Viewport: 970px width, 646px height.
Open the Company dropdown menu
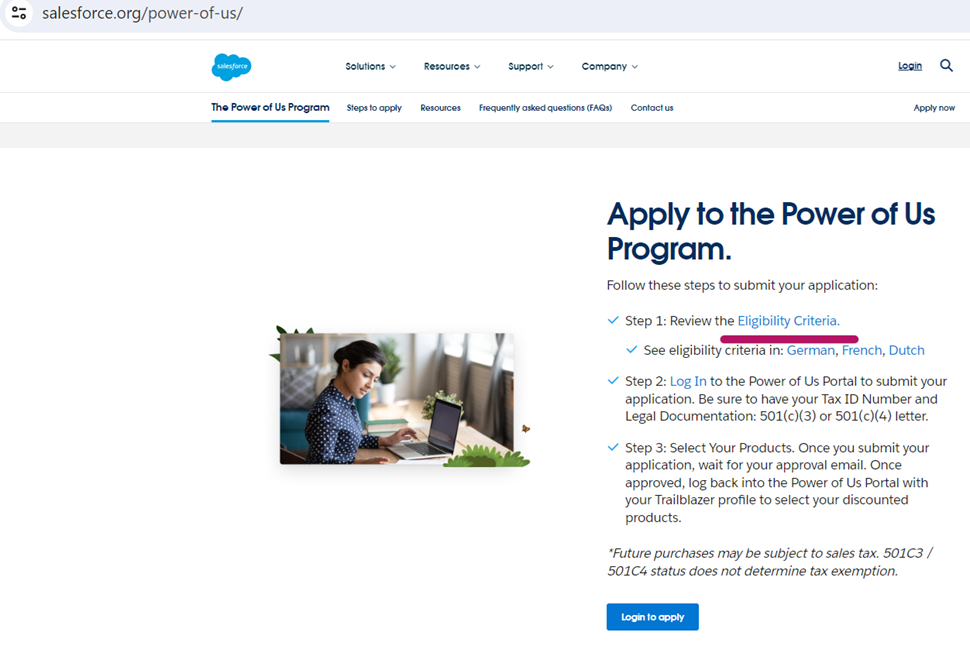(609, 67)
